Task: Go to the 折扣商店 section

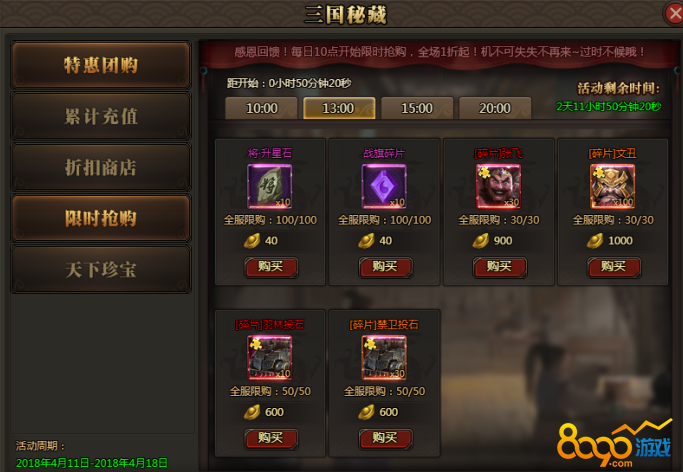Action: point(101,167)
